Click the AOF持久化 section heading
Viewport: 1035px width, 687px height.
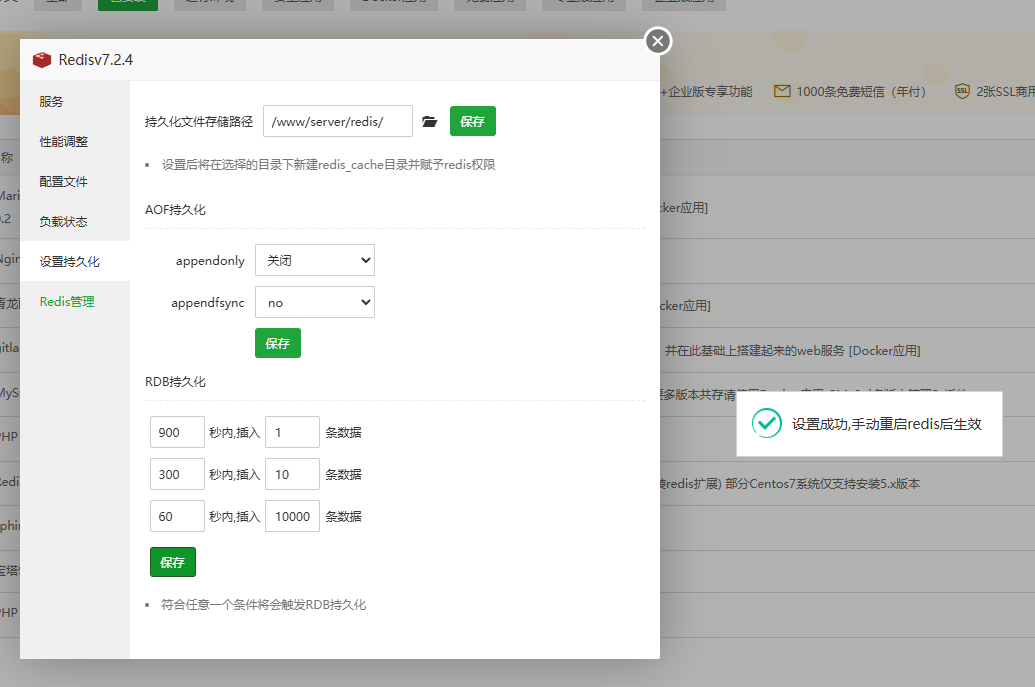(x=176, y=210)
